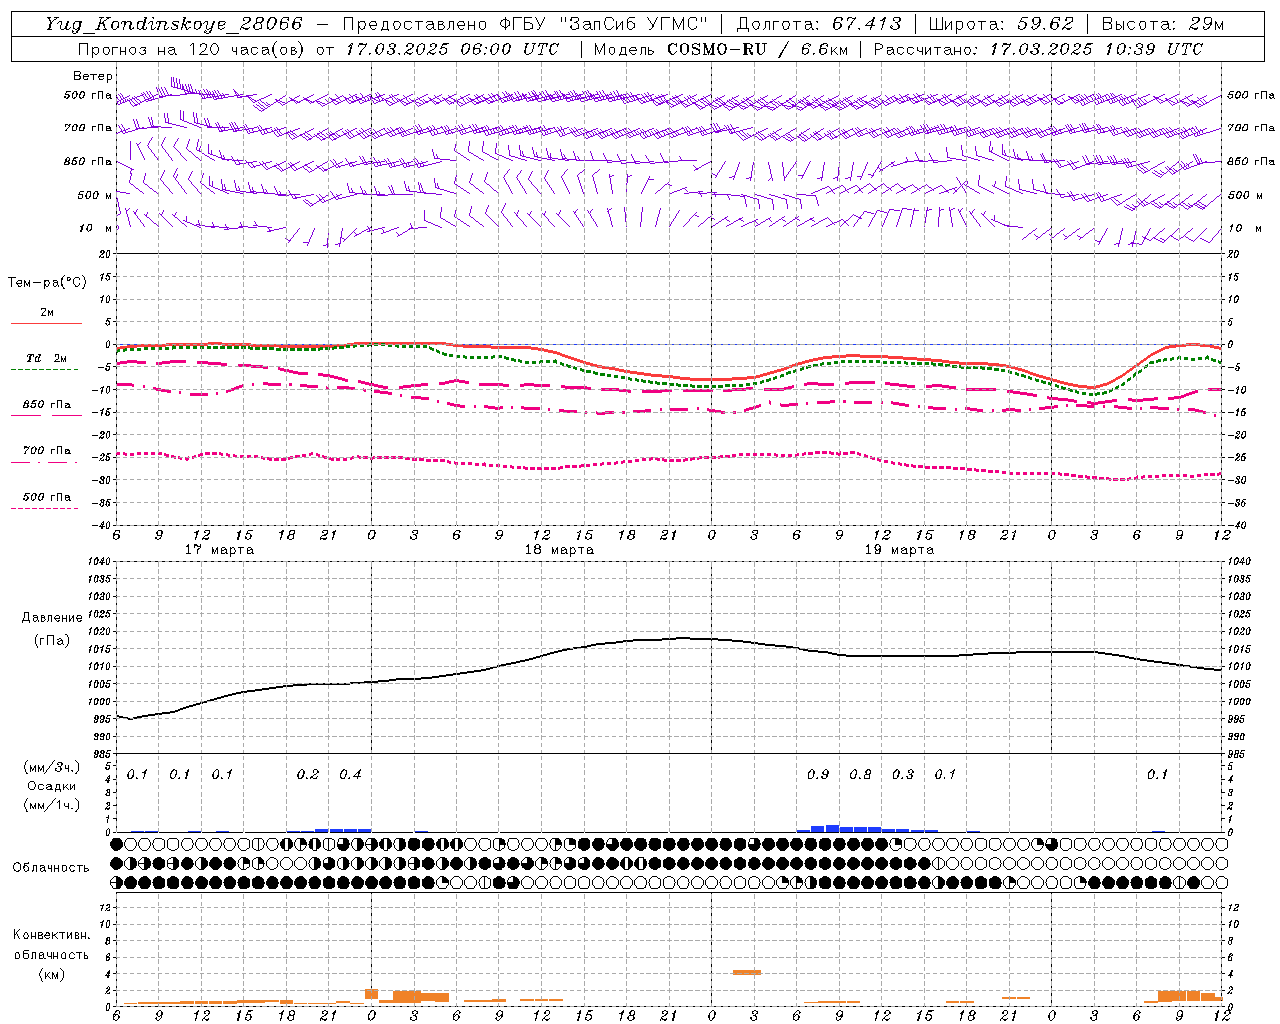Screen dimensions: 1280x1024
Task: Click the (мм/1ч.) precipitation unit label
Action: [52, 805]
